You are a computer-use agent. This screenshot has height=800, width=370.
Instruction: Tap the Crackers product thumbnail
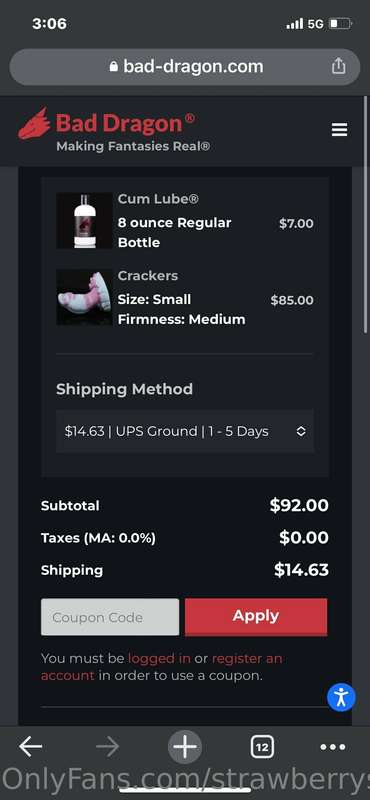84,297
